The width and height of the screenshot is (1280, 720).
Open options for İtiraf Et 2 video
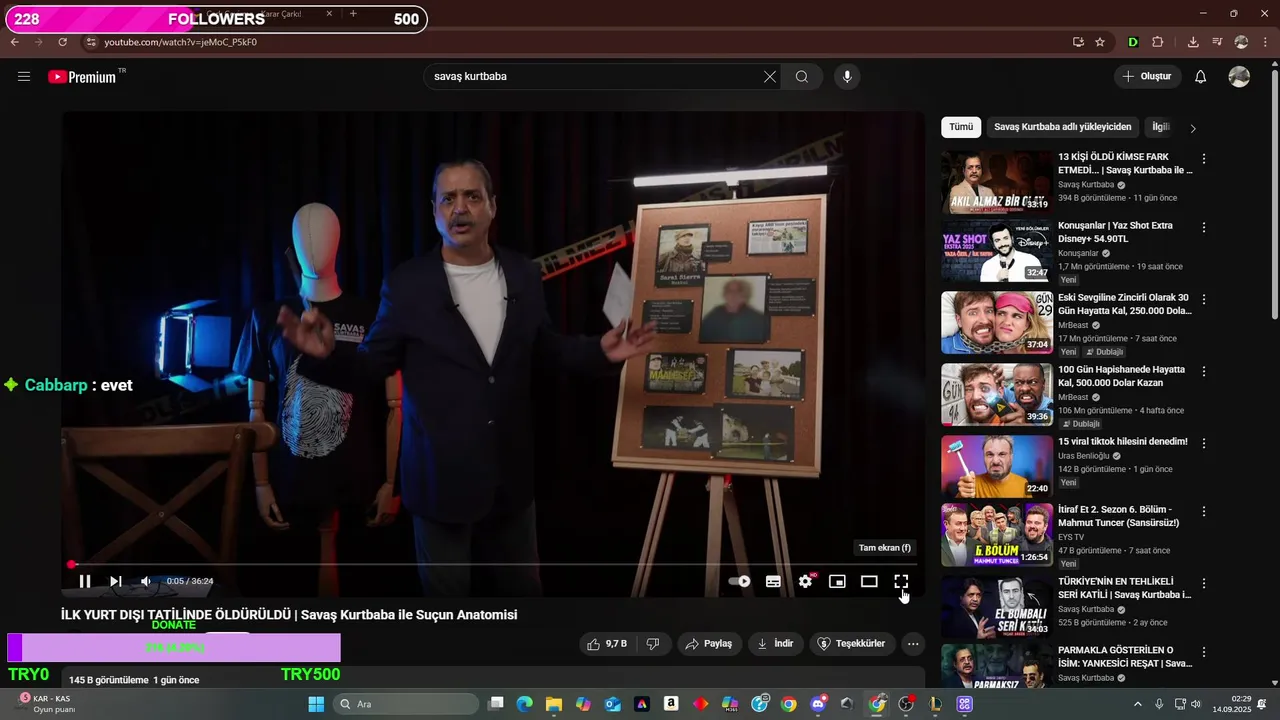[1204, 511]
